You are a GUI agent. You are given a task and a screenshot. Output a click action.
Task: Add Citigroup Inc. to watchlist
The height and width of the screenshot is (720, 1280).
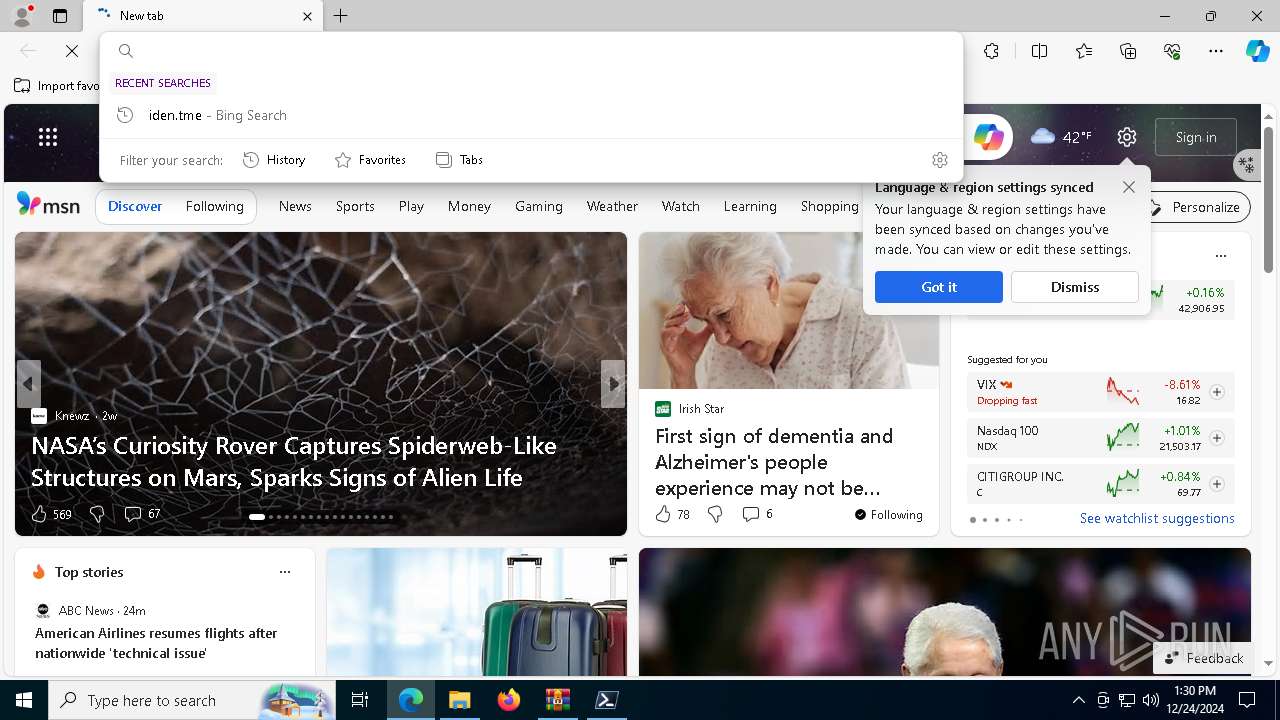point(1217,484)
